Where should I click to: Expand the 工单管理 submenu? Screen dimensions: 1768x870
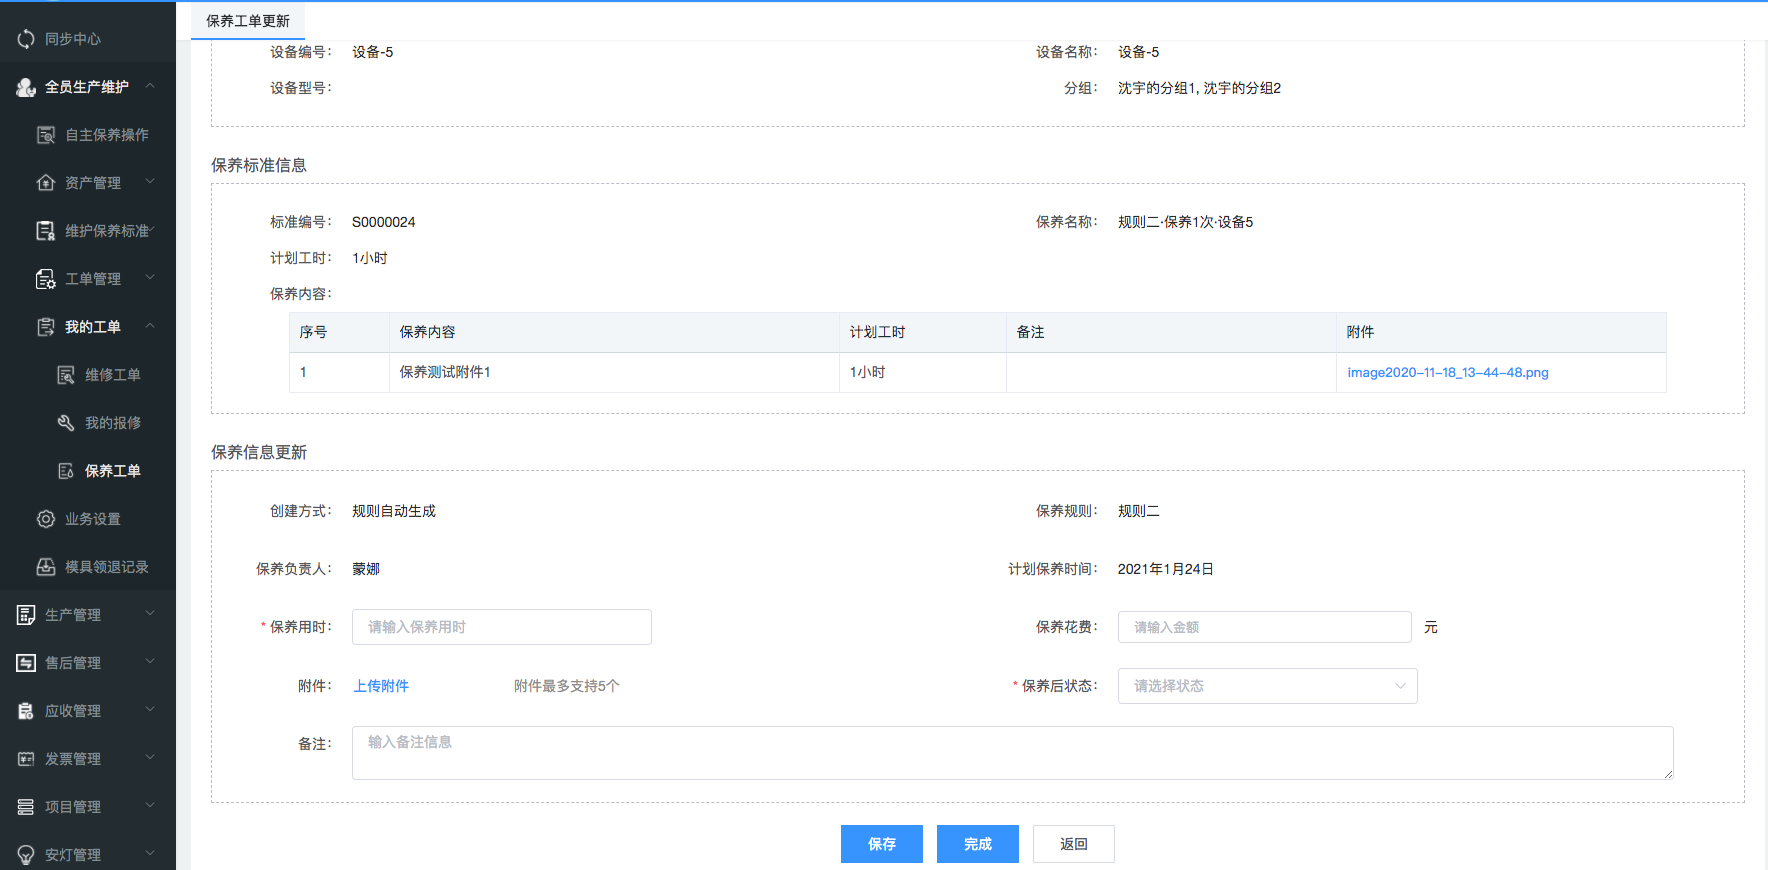150,278
